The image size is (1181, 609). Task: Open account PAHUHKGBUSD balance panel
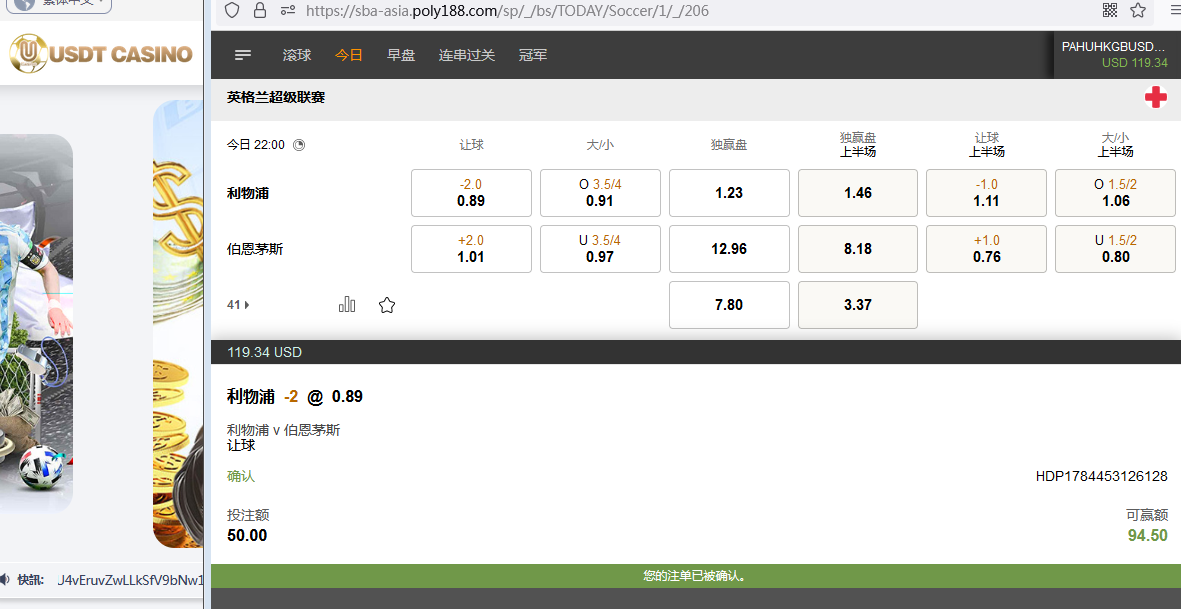point(1117,54)
